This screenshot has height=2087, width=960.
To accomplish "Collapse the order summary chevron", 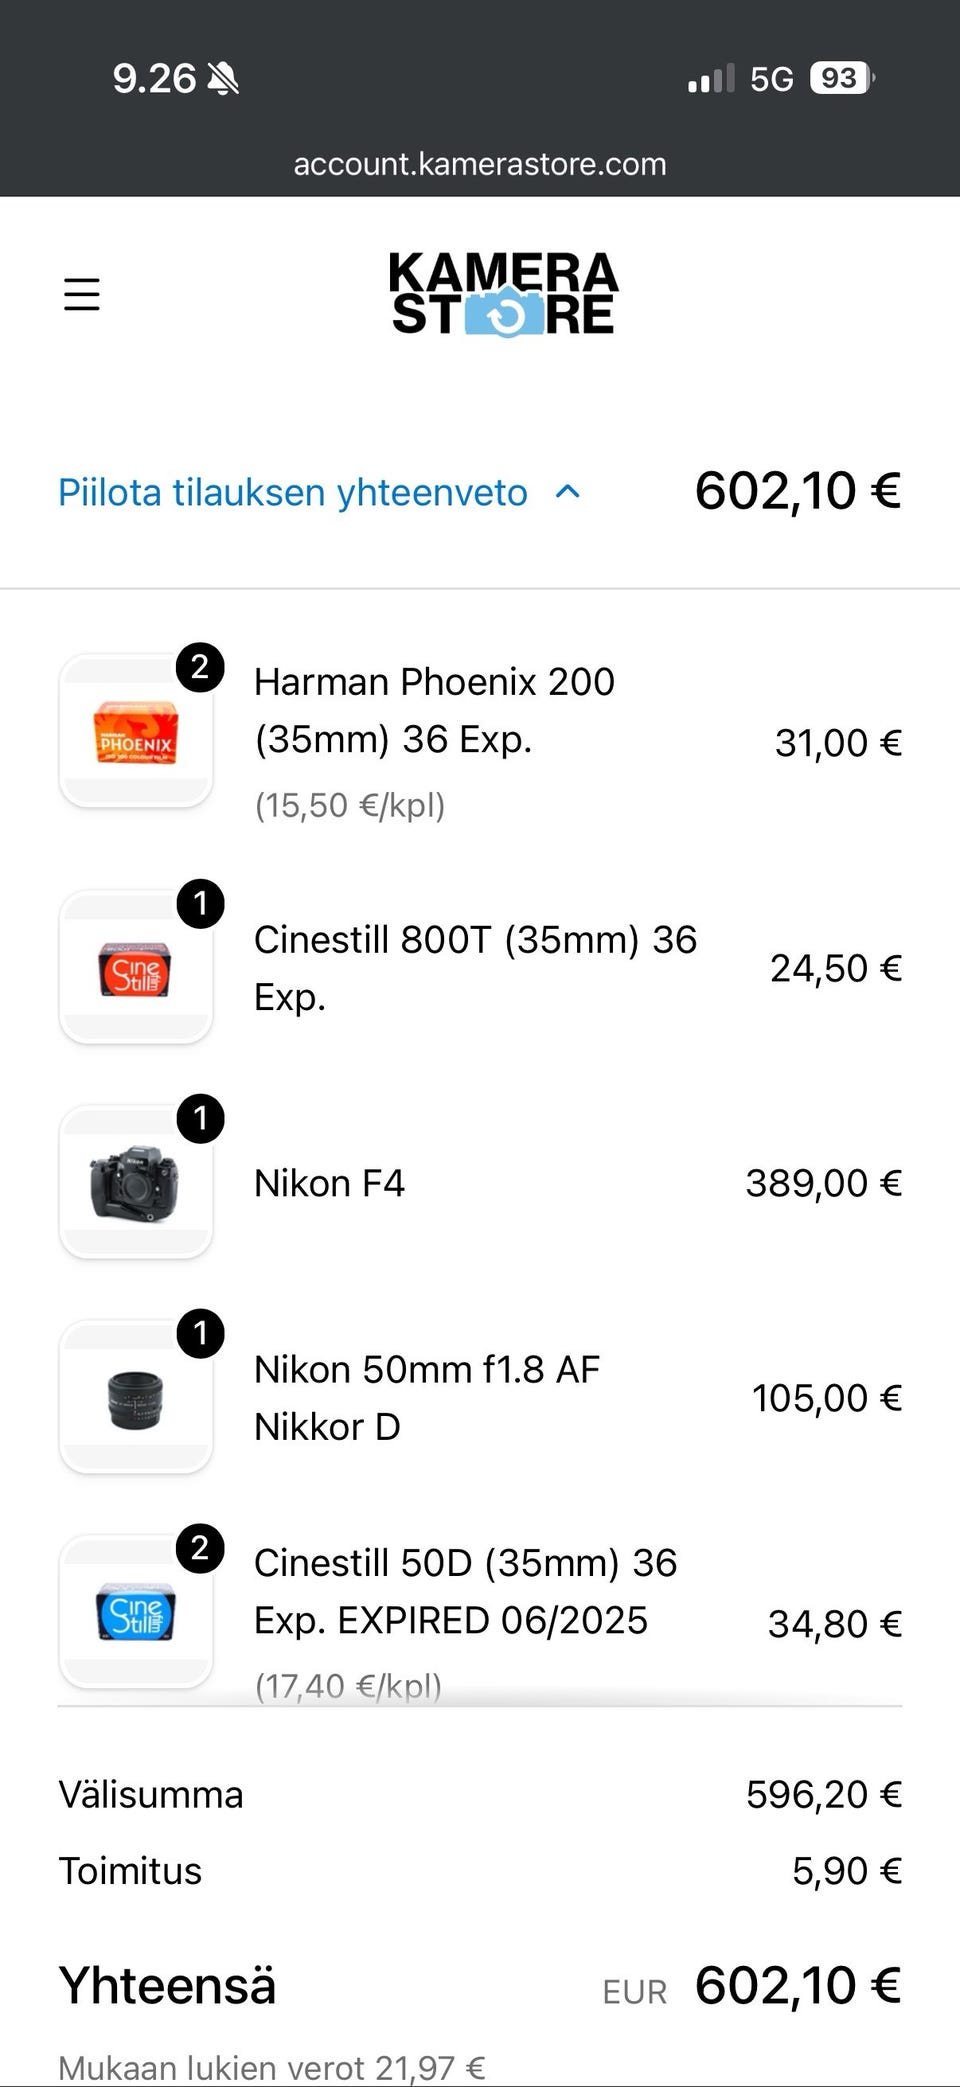I will pos(568,492).
